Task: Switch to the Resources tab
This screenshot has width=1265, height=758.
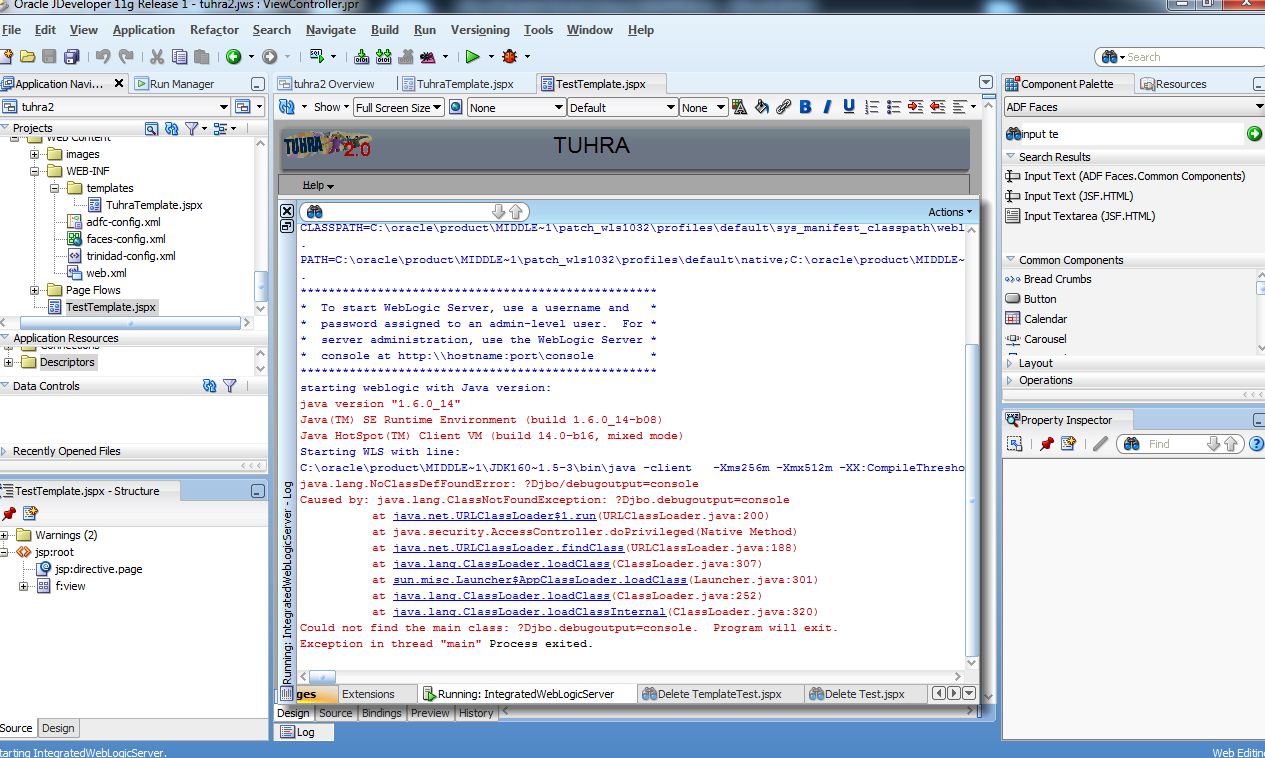Action: coord(1173,84)
